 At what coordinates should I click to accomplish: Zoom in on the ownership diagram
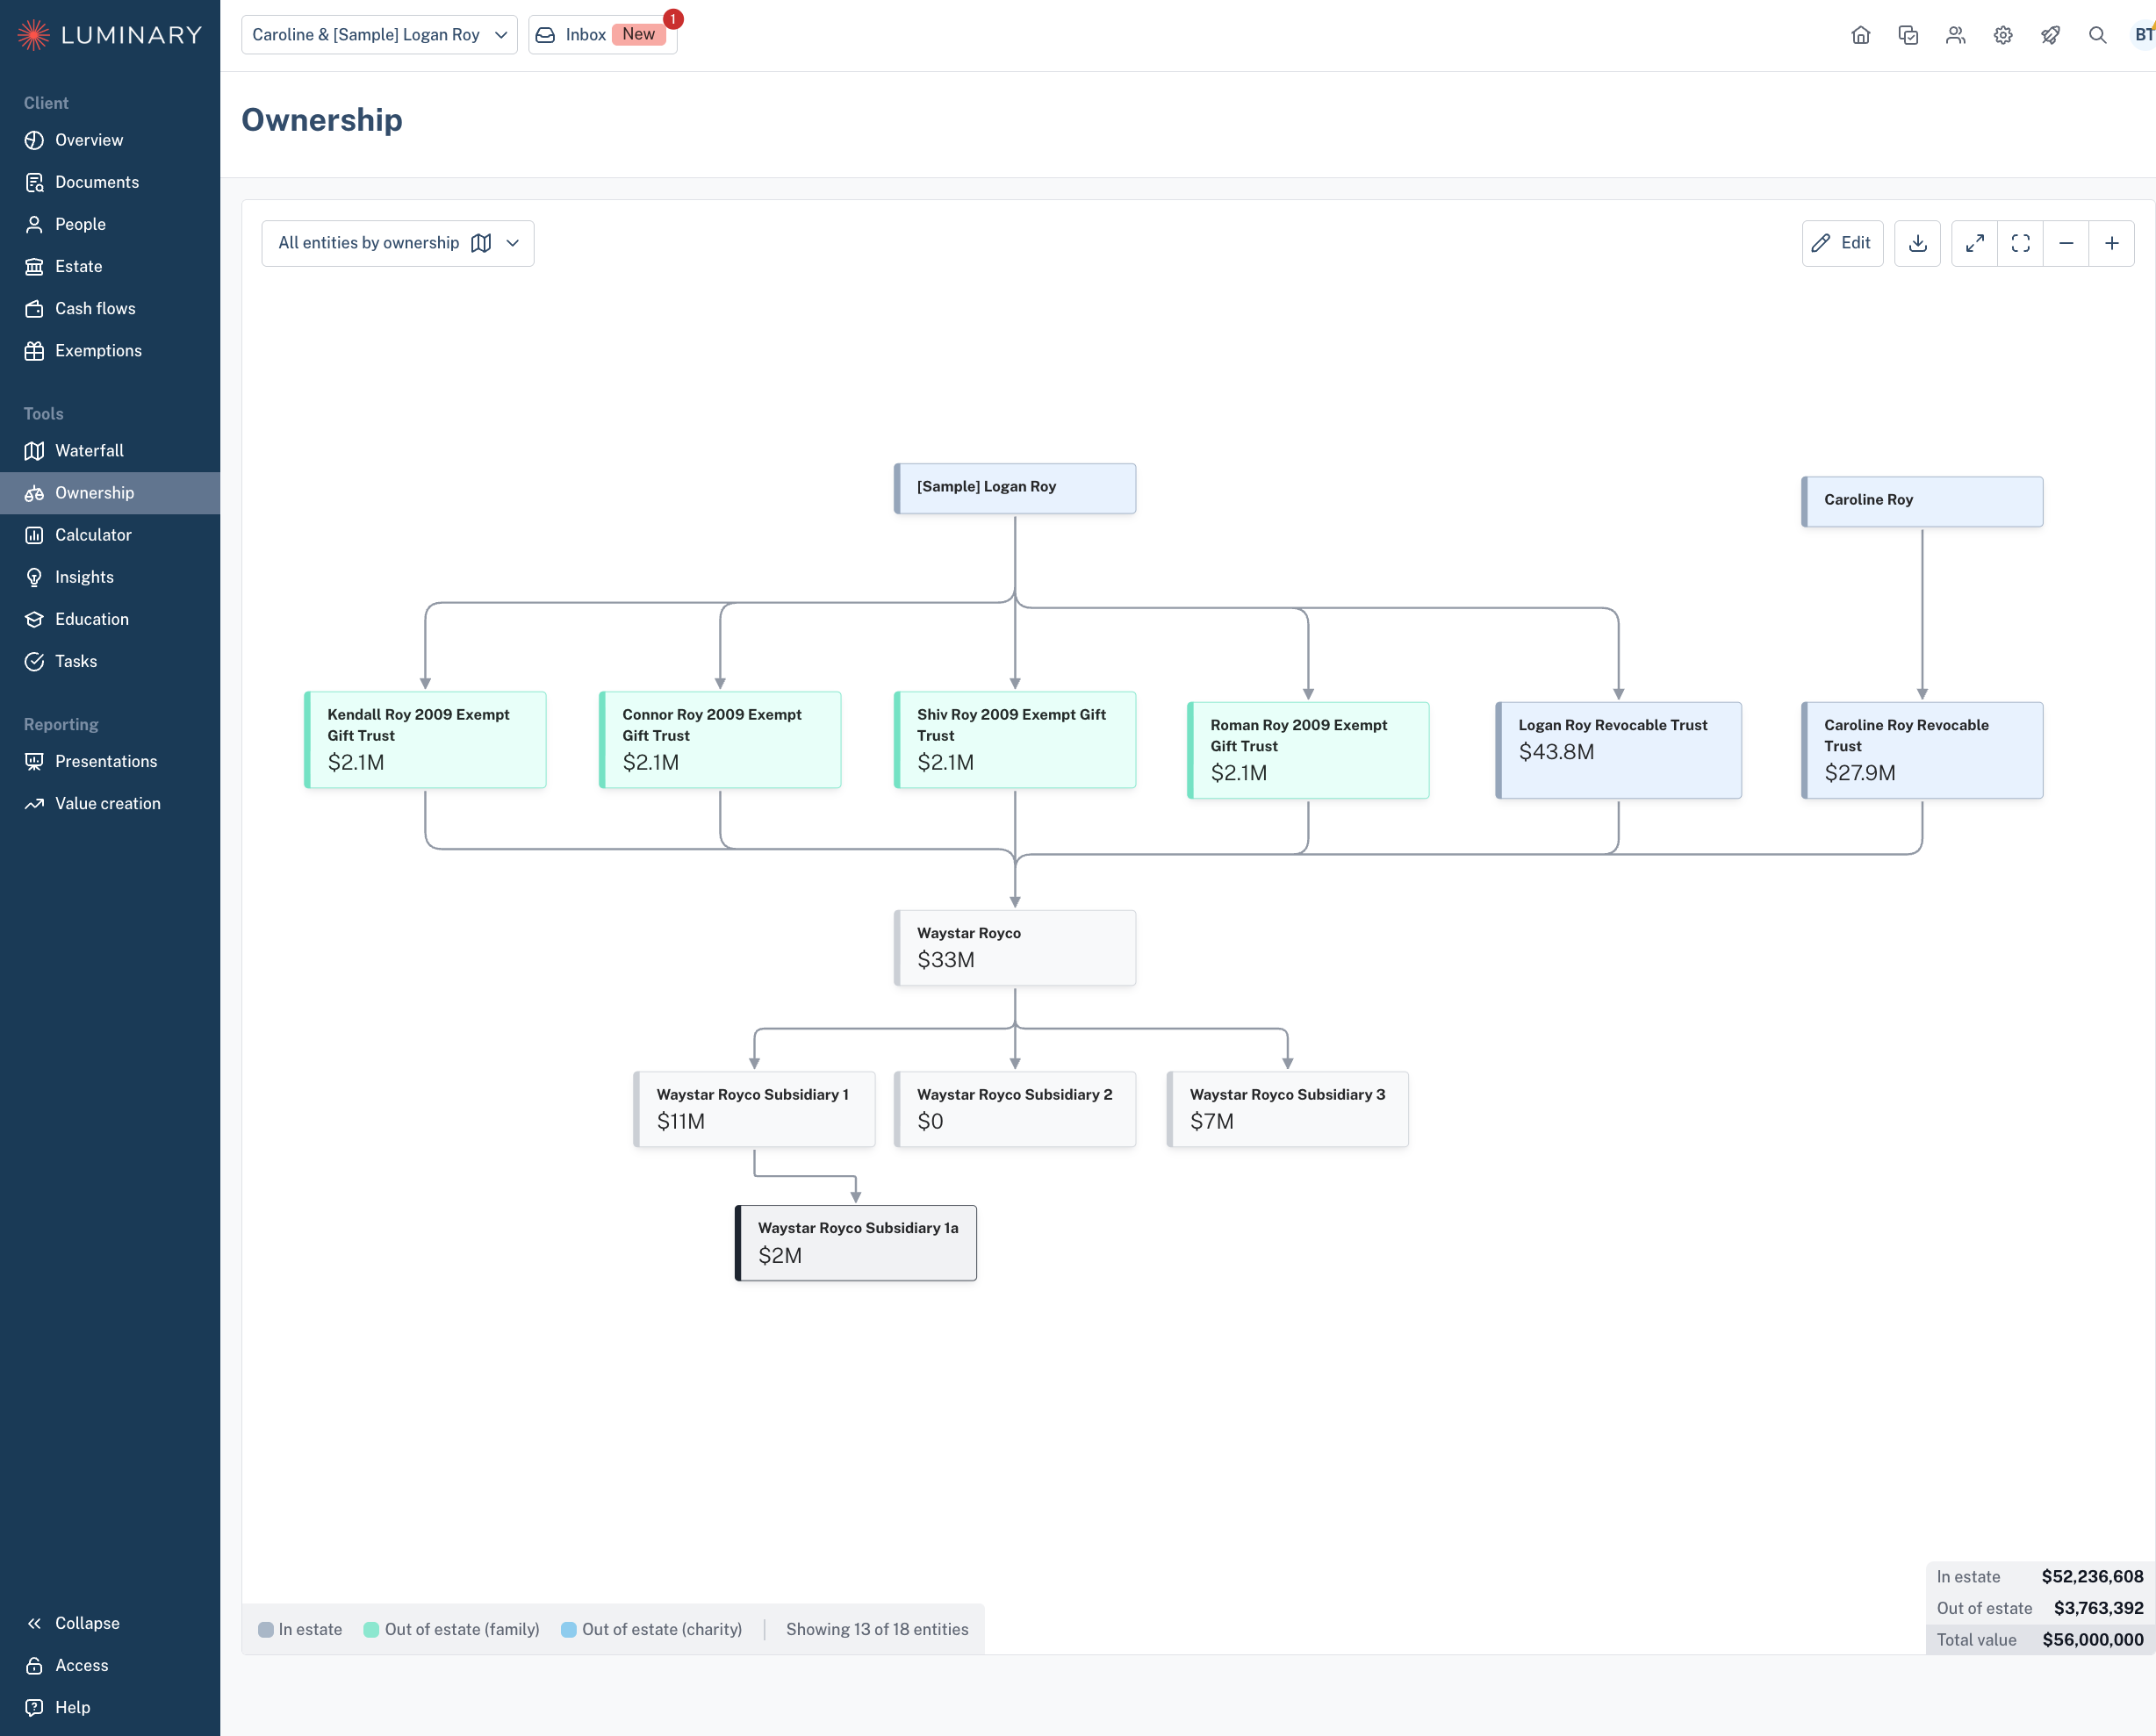click(x=2111, y=243)
